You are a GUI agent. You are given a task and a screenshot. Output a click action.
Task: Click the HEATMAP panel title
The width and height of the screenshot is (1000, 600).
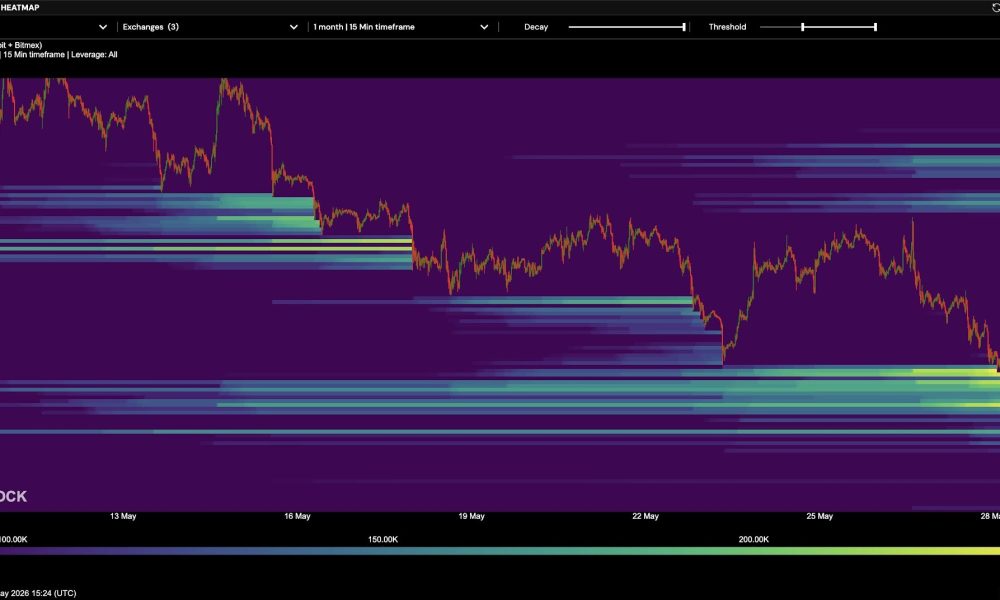coord(20,8)
